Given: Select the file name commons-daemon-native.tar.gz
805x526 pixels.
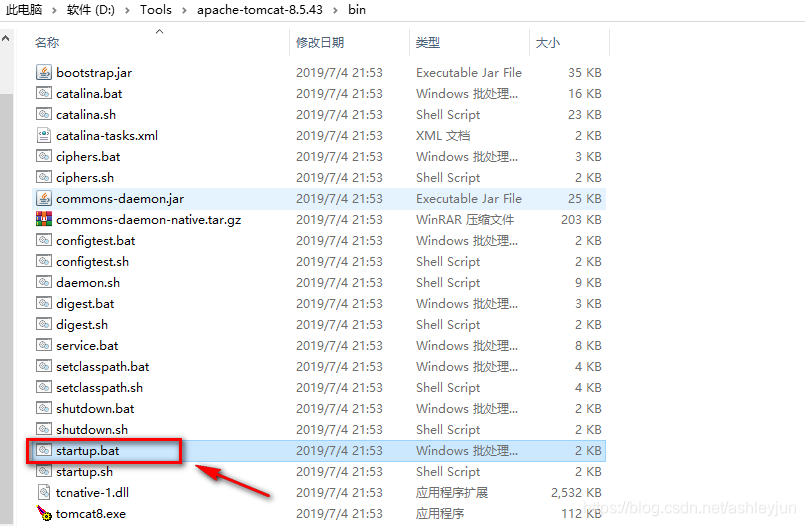Looking at the screenshot, I should pos(148,220).
